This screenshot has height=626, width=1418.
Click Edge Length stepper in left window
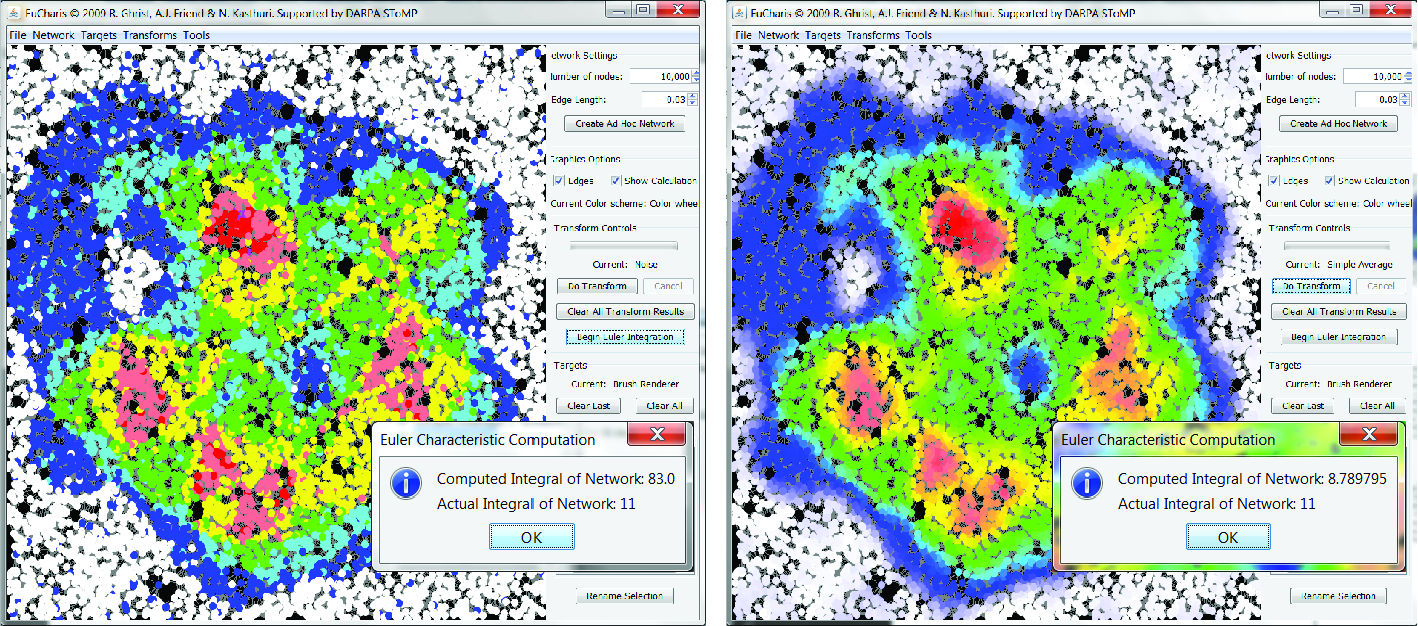click(692, 99)
